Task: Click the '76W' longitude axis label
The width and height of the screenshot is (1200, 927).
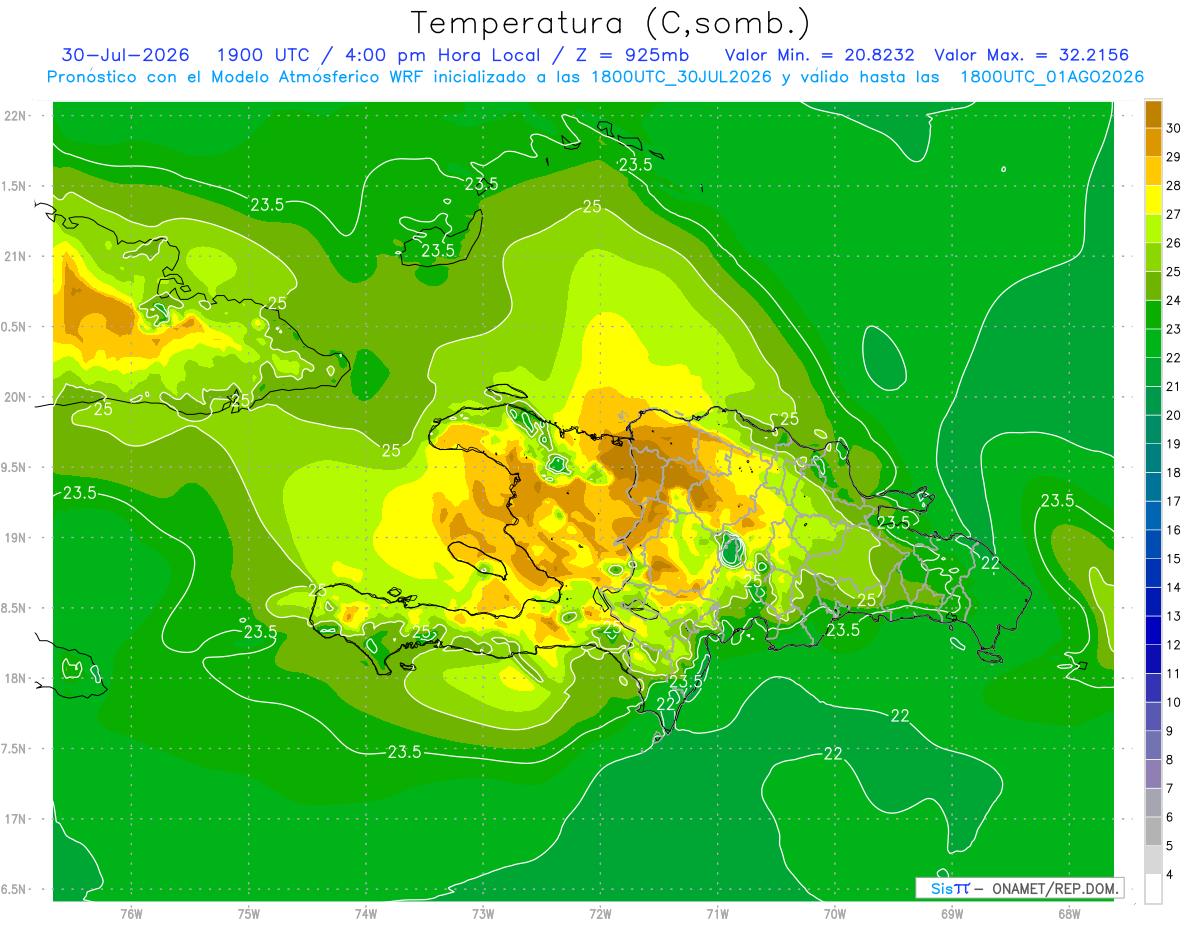Action: pyautogui.click(x=131, y=914)
